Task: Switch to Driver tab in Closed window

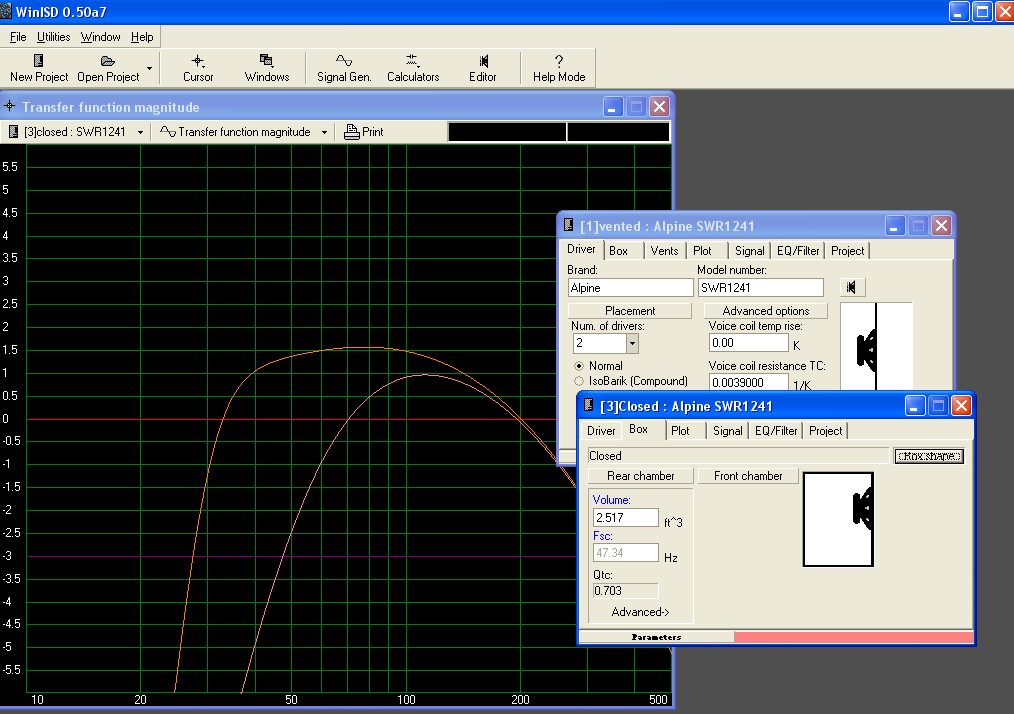Action: 601,431
